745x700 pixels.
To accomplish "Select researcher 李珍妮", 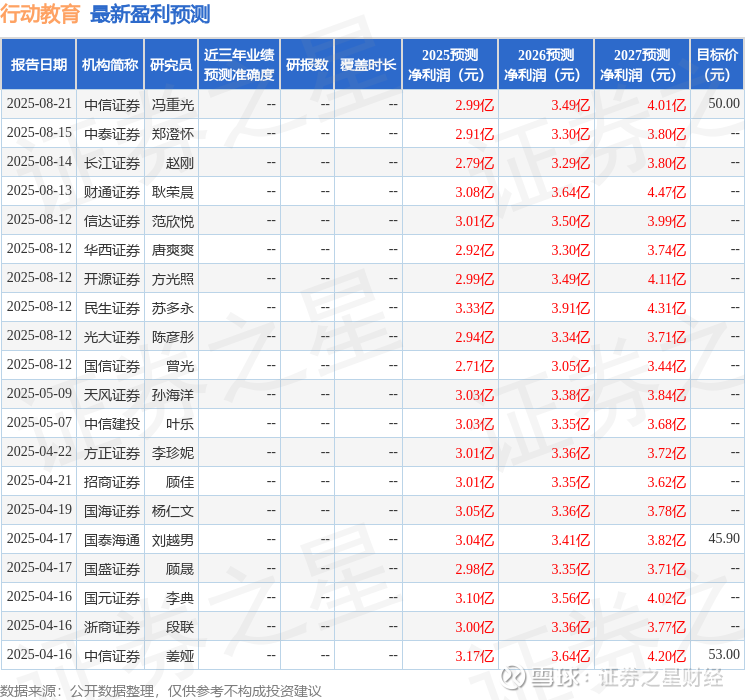I will coord(172,453).
